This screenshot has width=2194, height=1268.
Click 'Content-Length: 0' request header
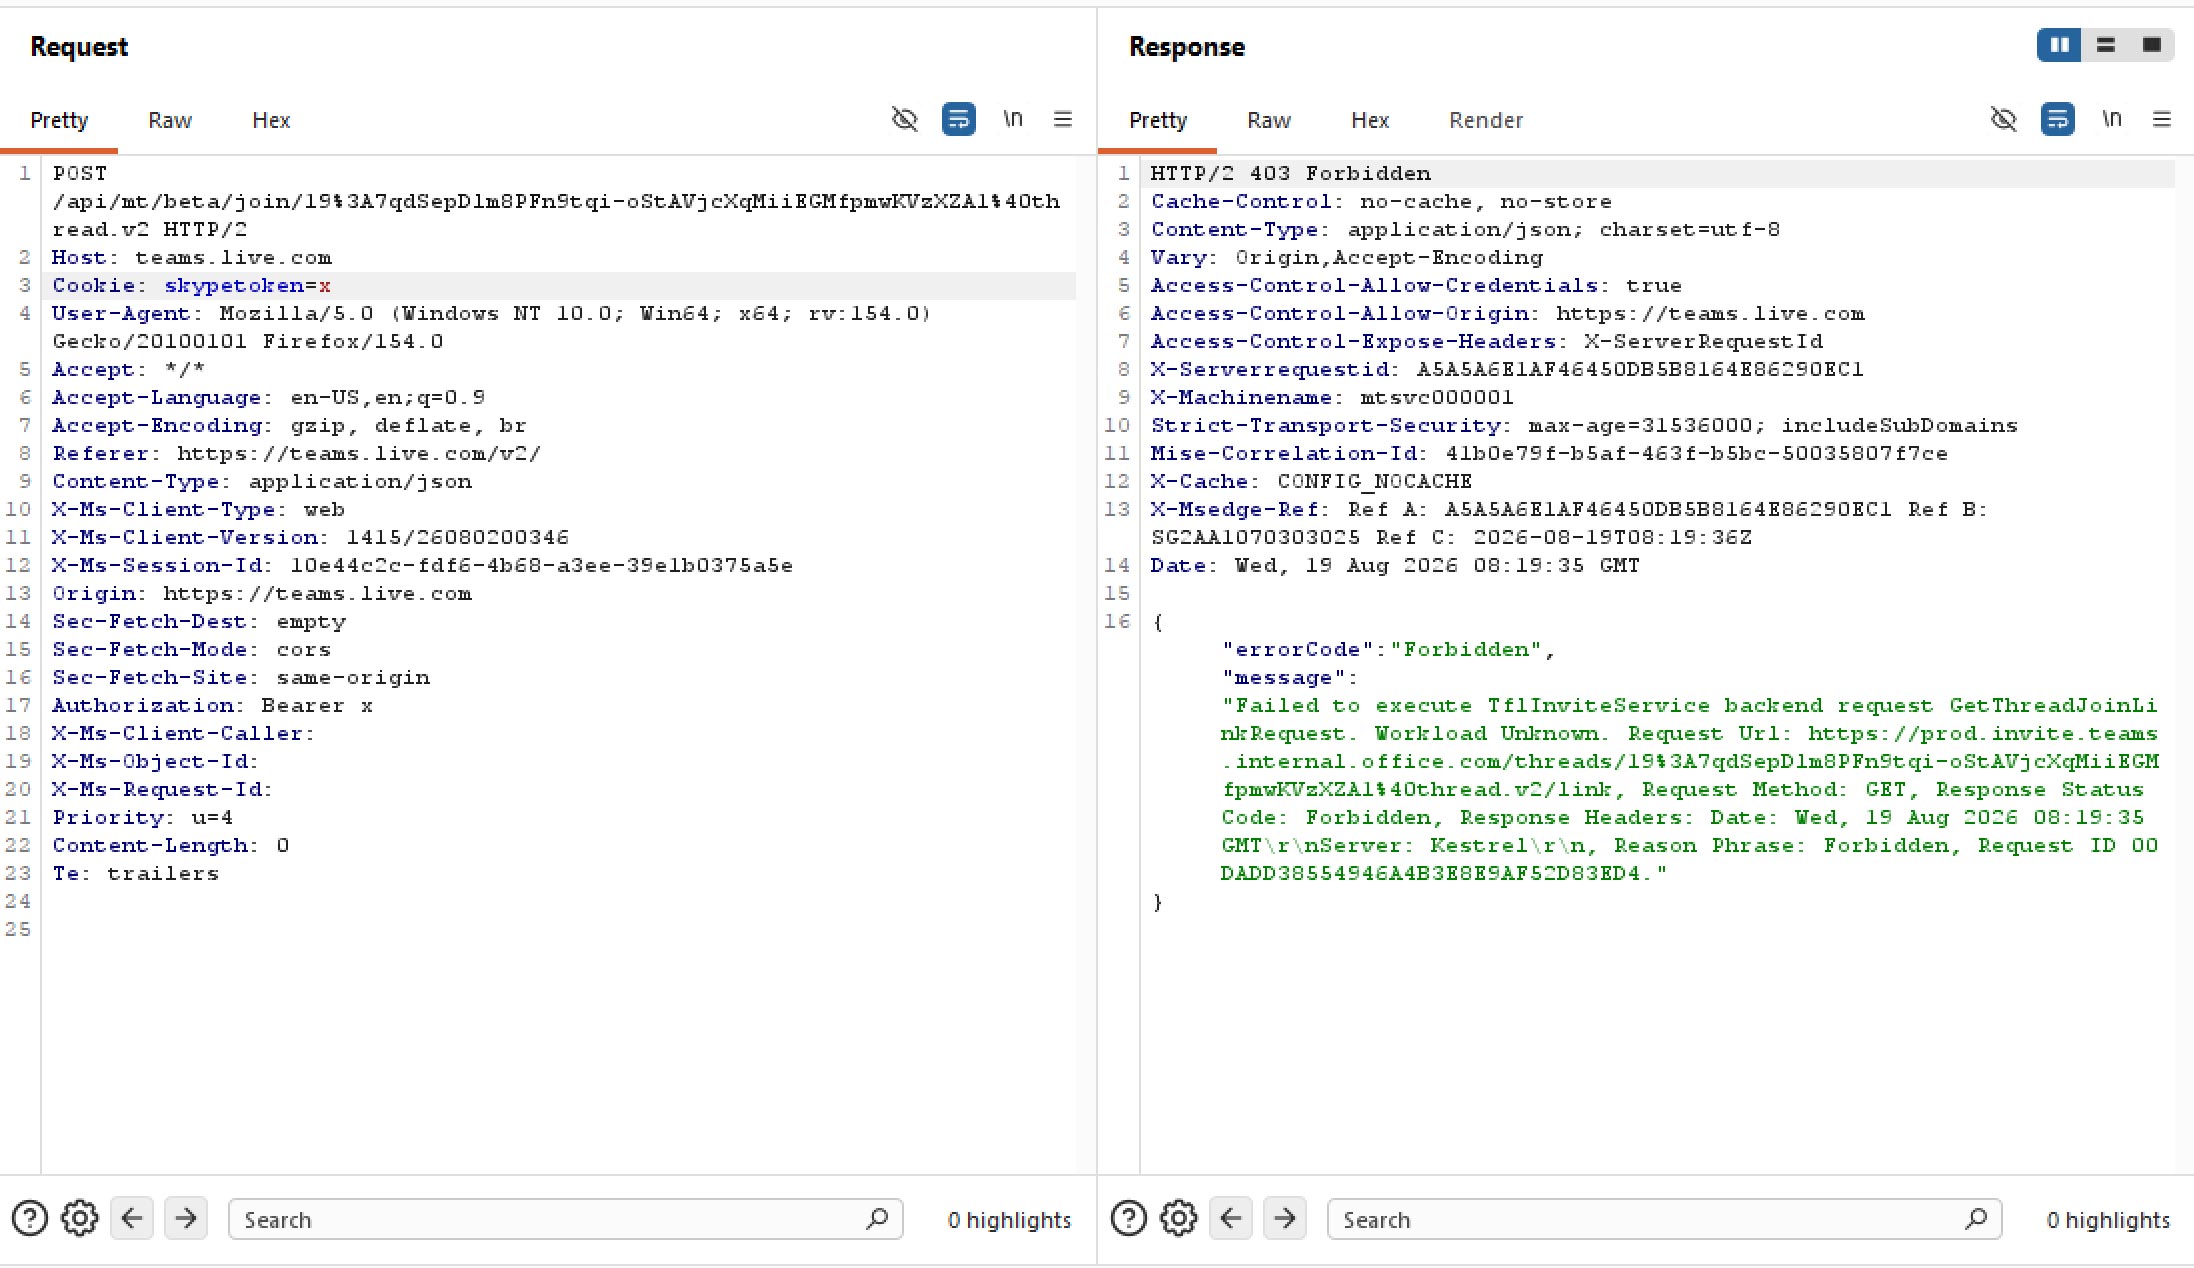[x=170, y=846]
